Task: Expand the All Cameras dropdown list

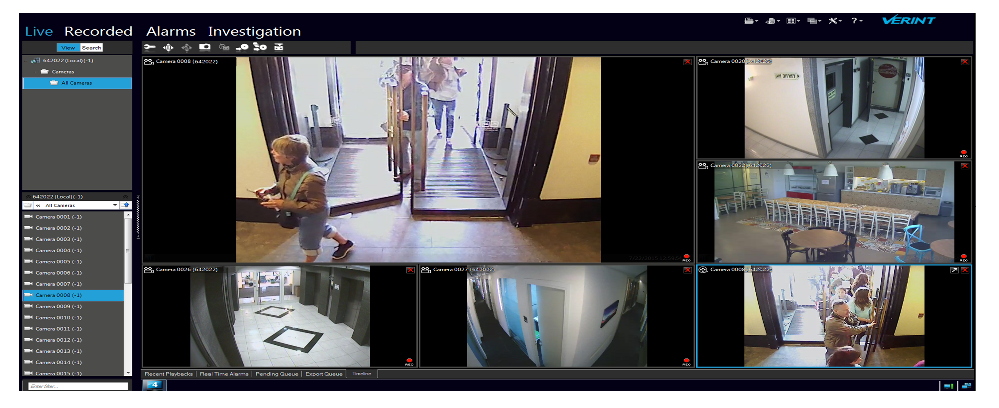Action: coord(115,204)
